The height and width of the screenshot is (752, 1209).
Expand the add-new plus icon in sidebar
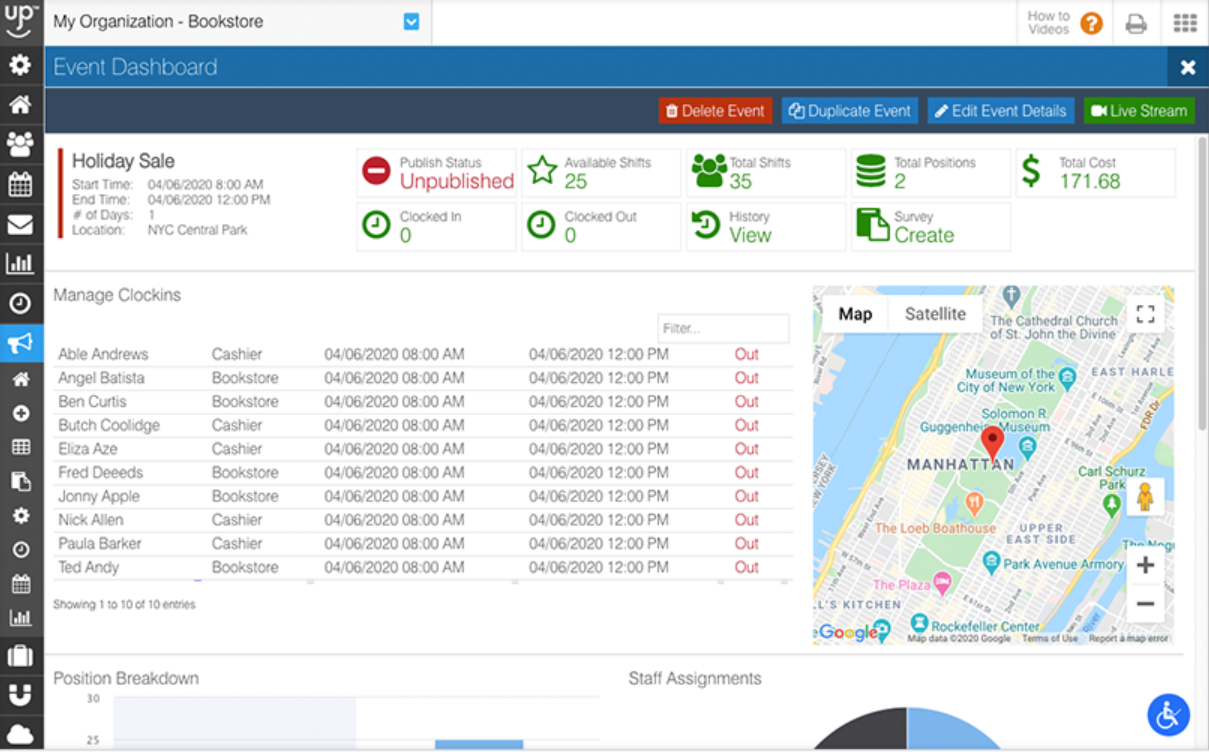(21, 413)
